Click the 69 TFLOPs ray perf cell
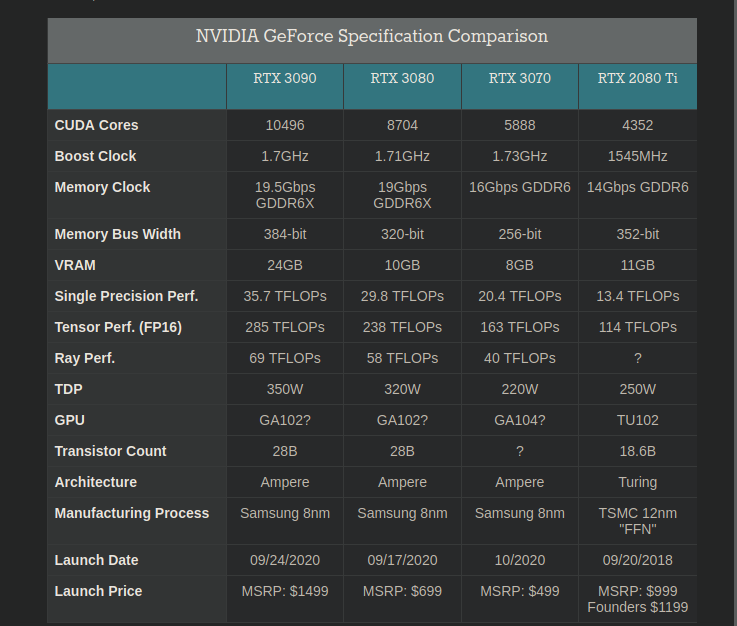The width and height of the screenshot is (737, 626). [285, 358]
